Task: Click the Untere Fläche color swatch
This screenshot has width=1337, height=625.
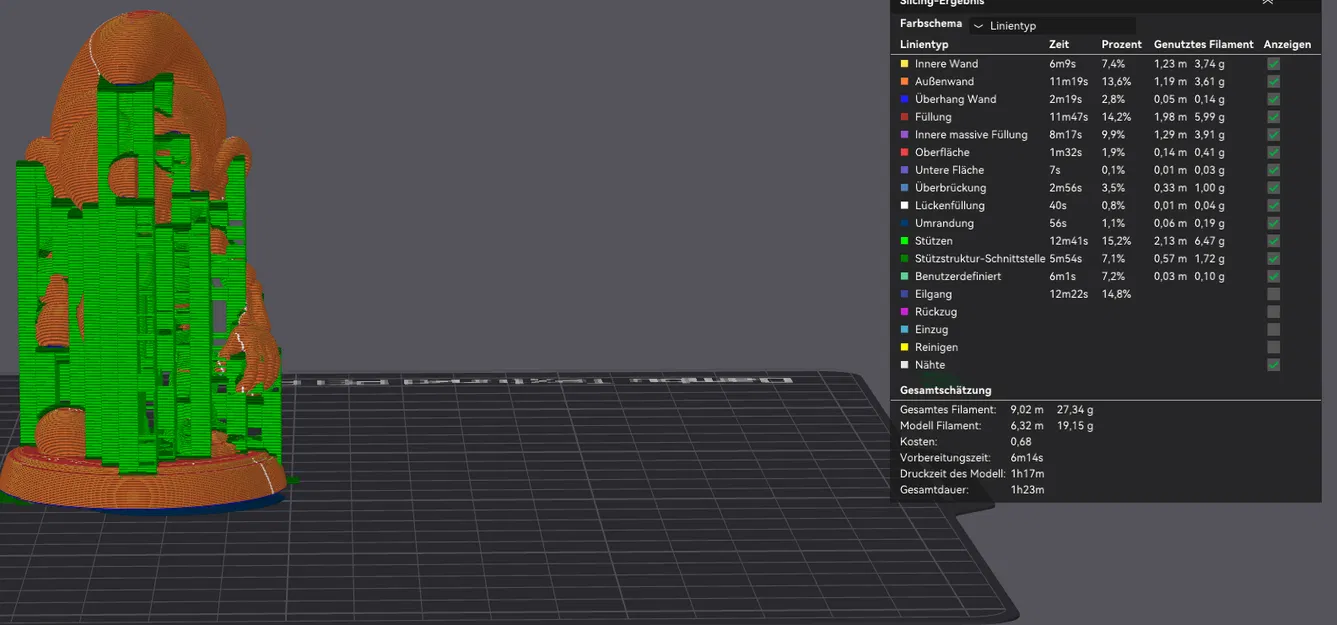Action: (x=904, y=170)
